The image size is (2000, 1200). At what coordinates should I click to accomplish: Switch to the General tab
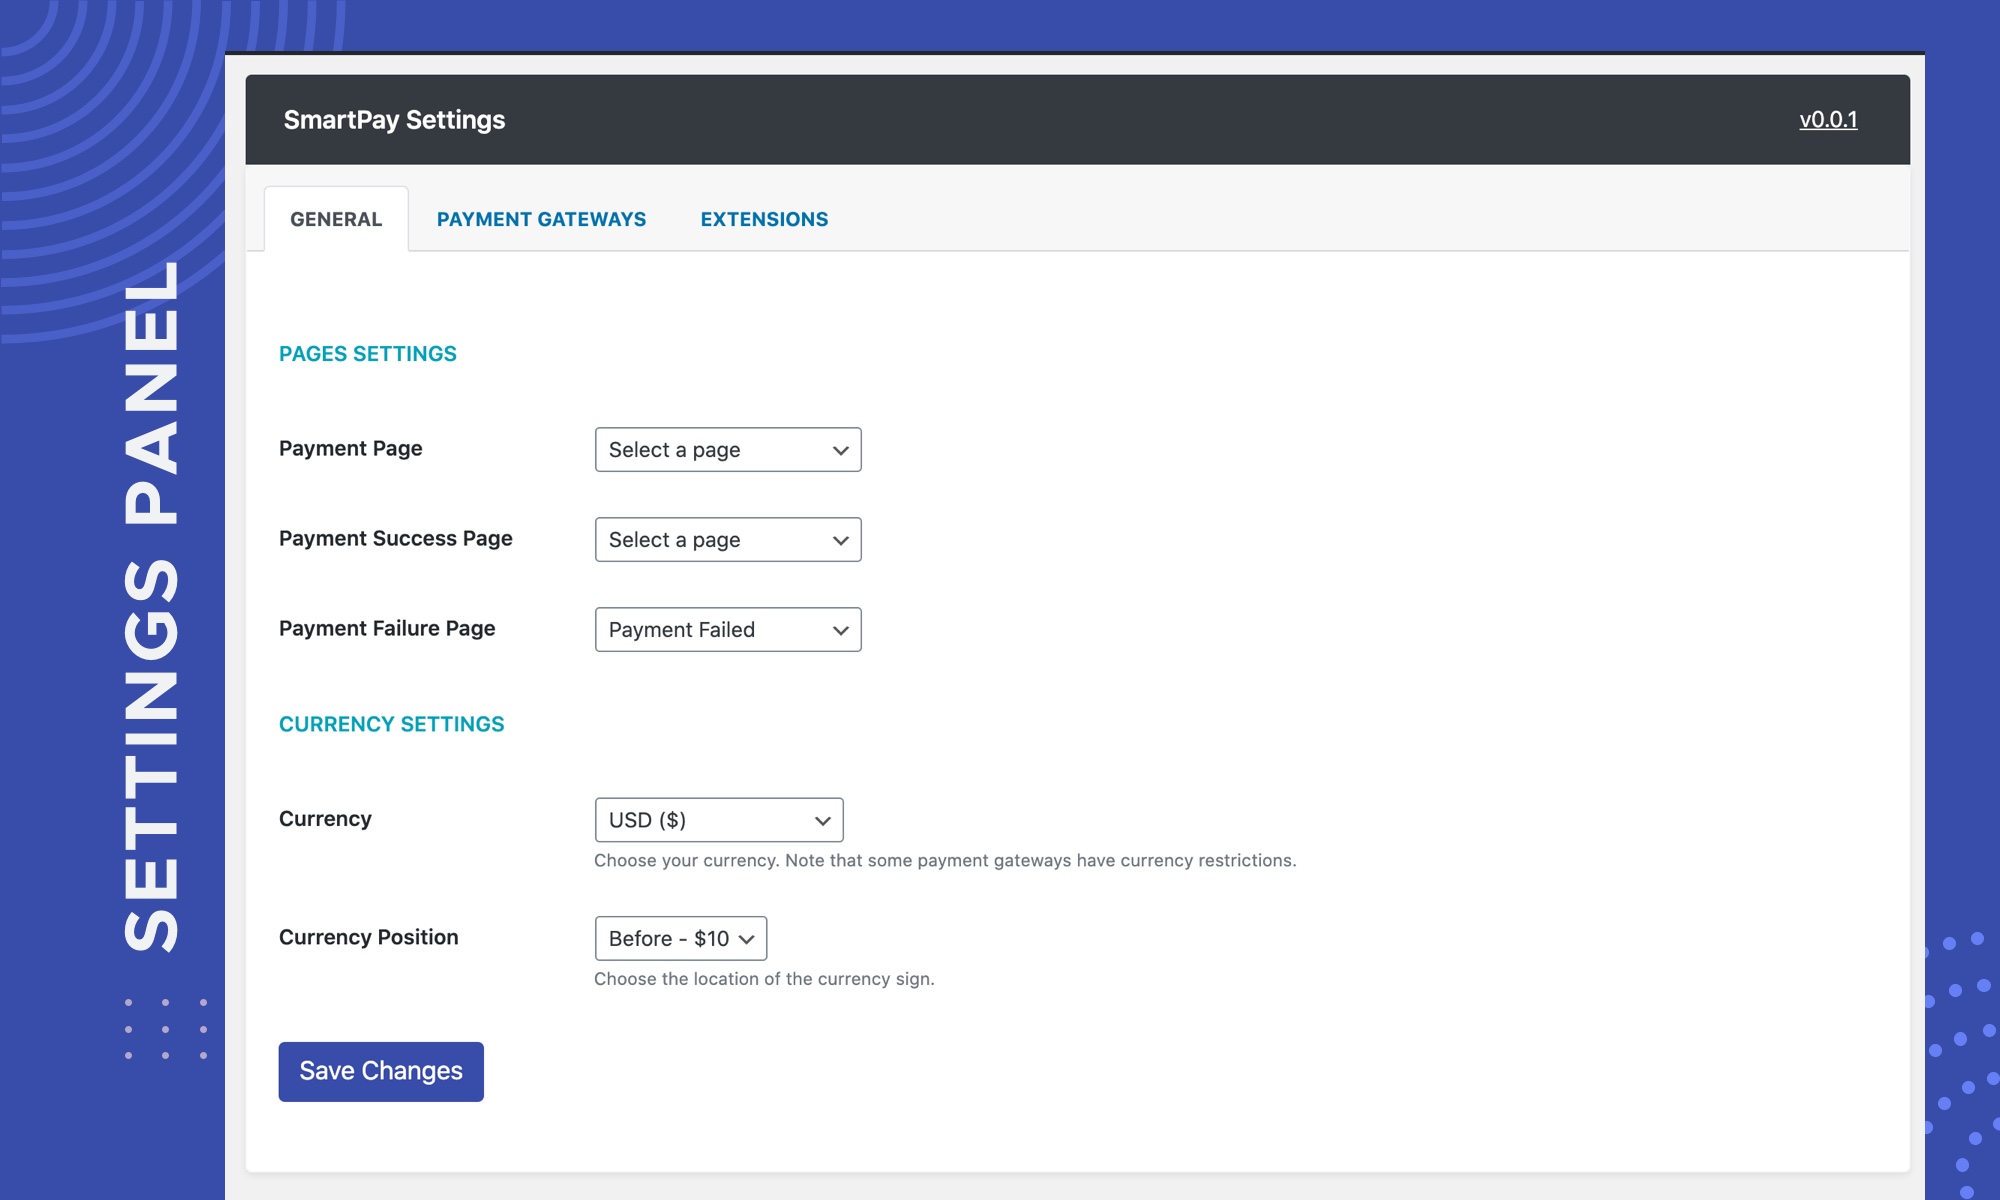point(336,219)
